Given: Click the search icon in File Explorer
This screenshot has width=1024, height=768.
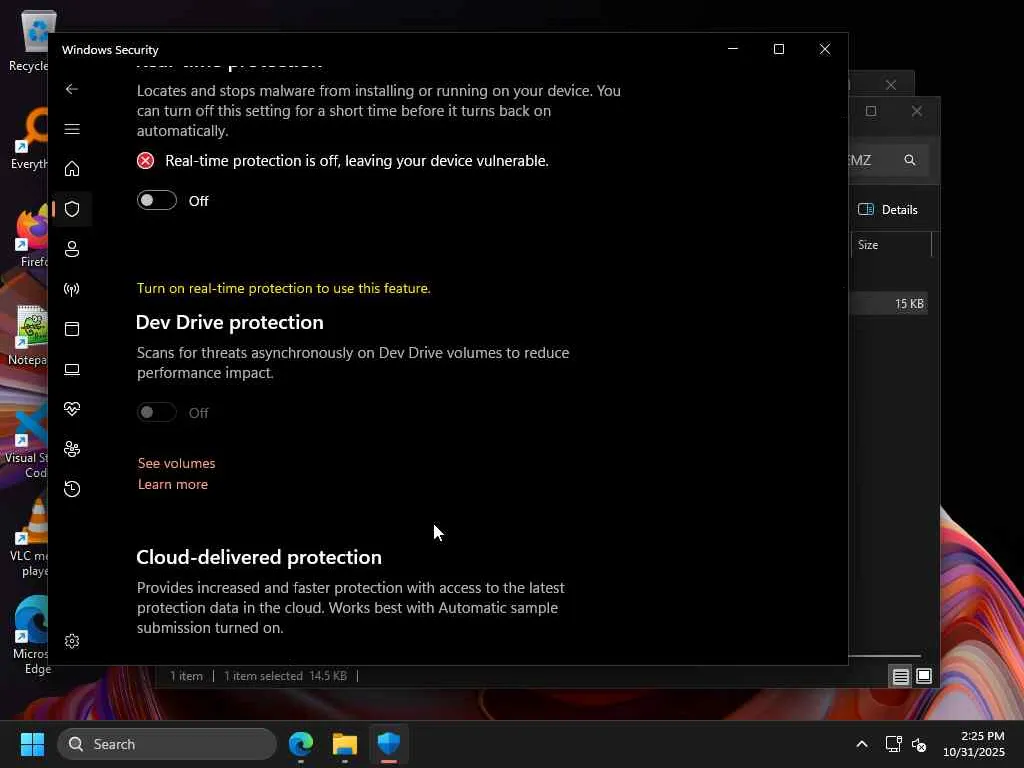Looking at the screenshot, I should click(x=909, y=160).
